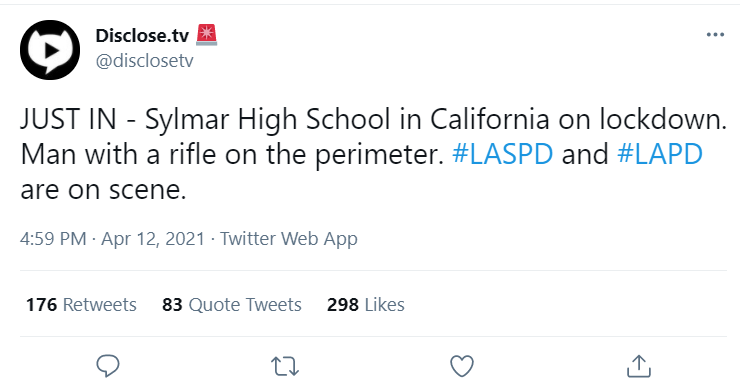Screen dimensions: 740x389
Task: Like the tweet with the heart icon
Action: pos(462,366)
